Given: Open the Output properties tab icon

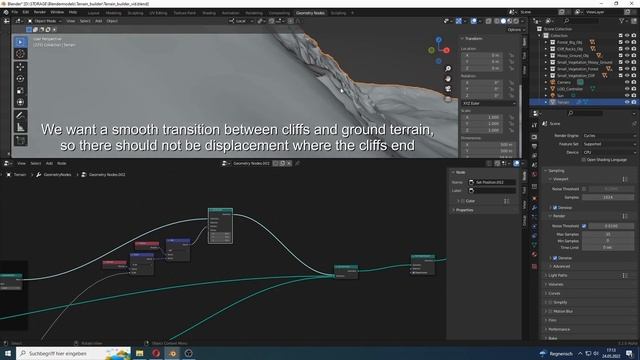Looking at the screenshot, I should coord(534,146).
